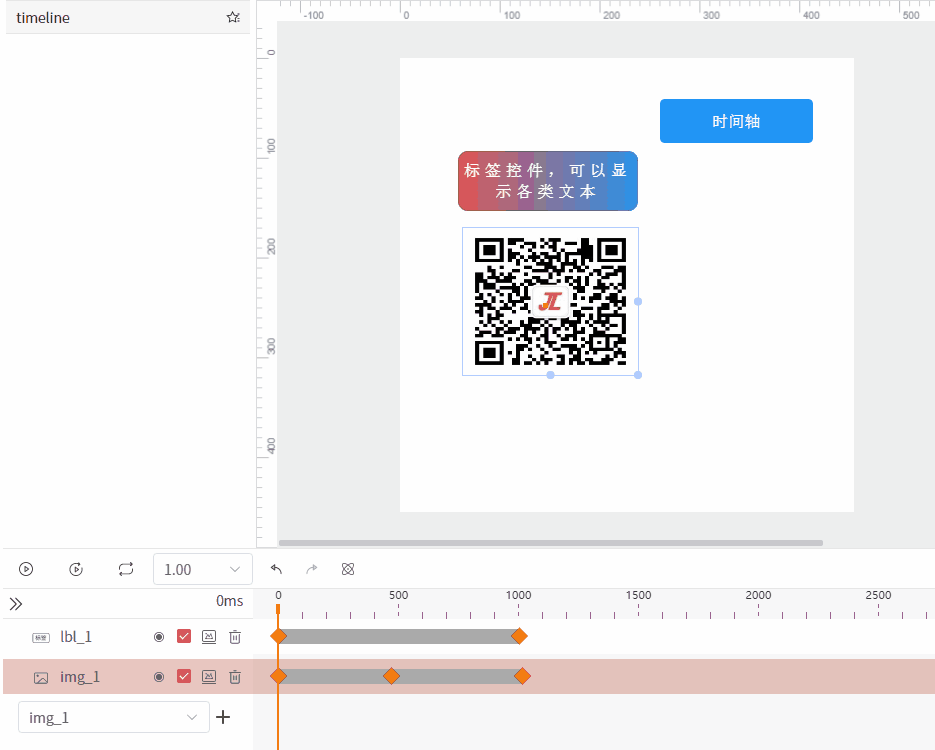
Task: Select img_1 keyframe at 1000 ms
Action: point(522,676)
